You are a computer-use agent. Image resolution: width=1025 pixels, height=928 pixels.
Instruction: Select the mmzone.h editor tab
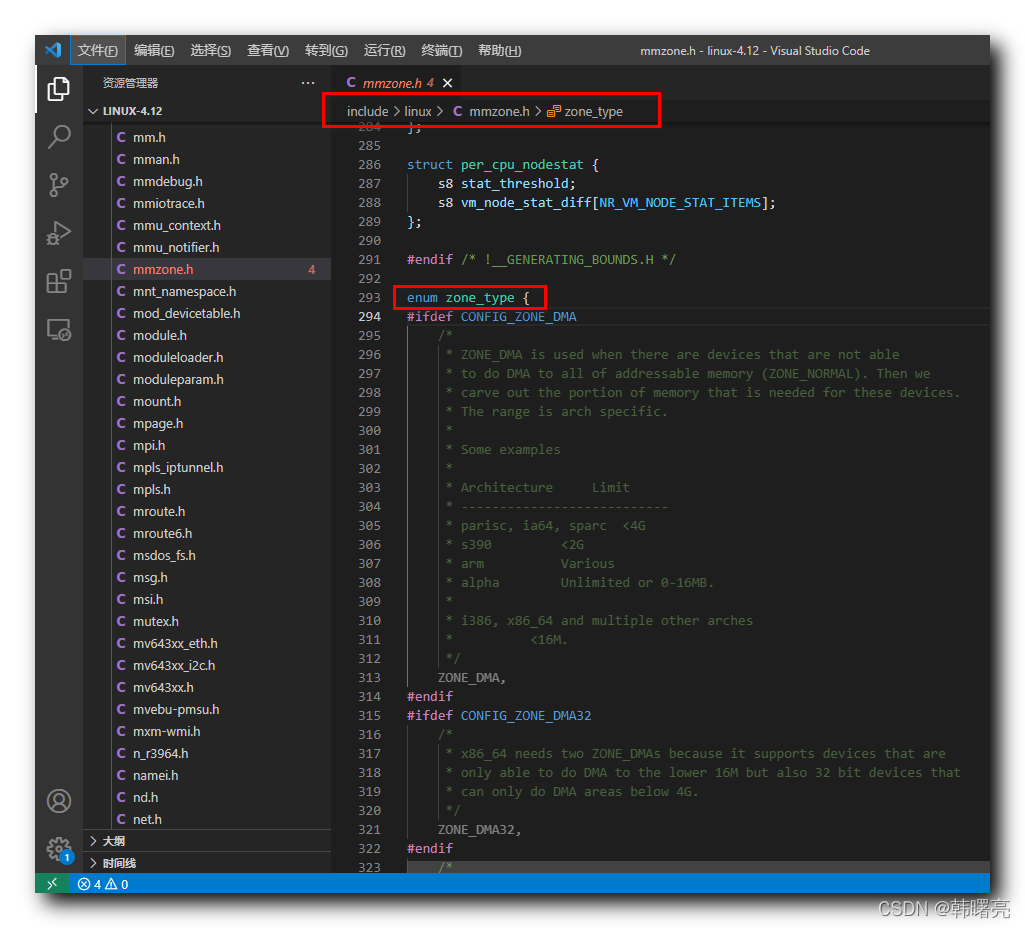(397, 83)
